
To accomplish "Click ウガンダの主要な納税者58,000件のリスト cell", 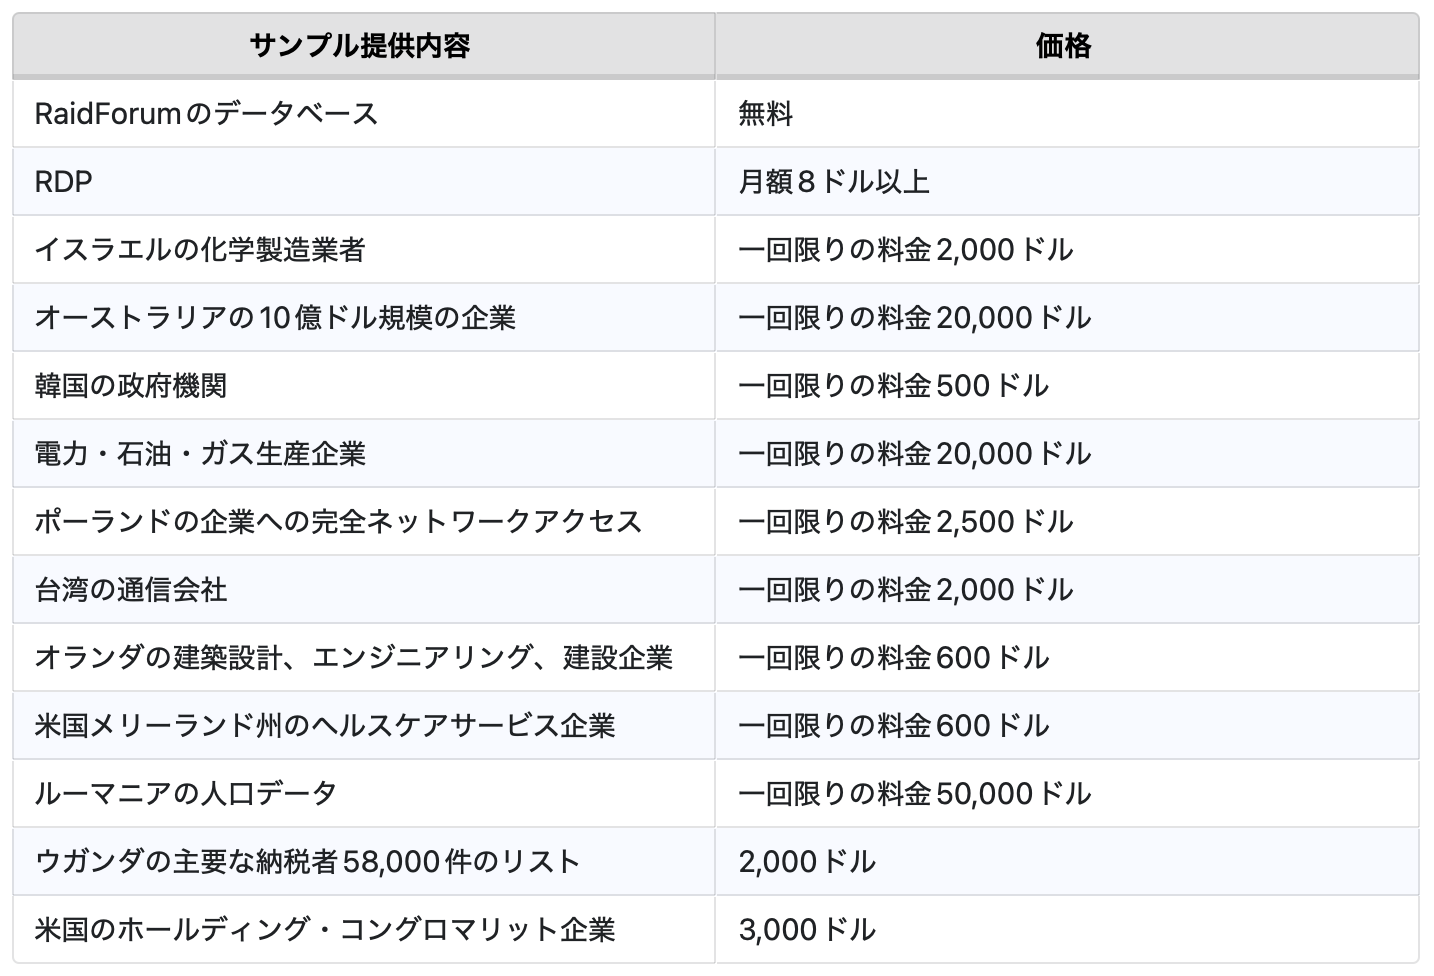I will (x=307, y=862).
